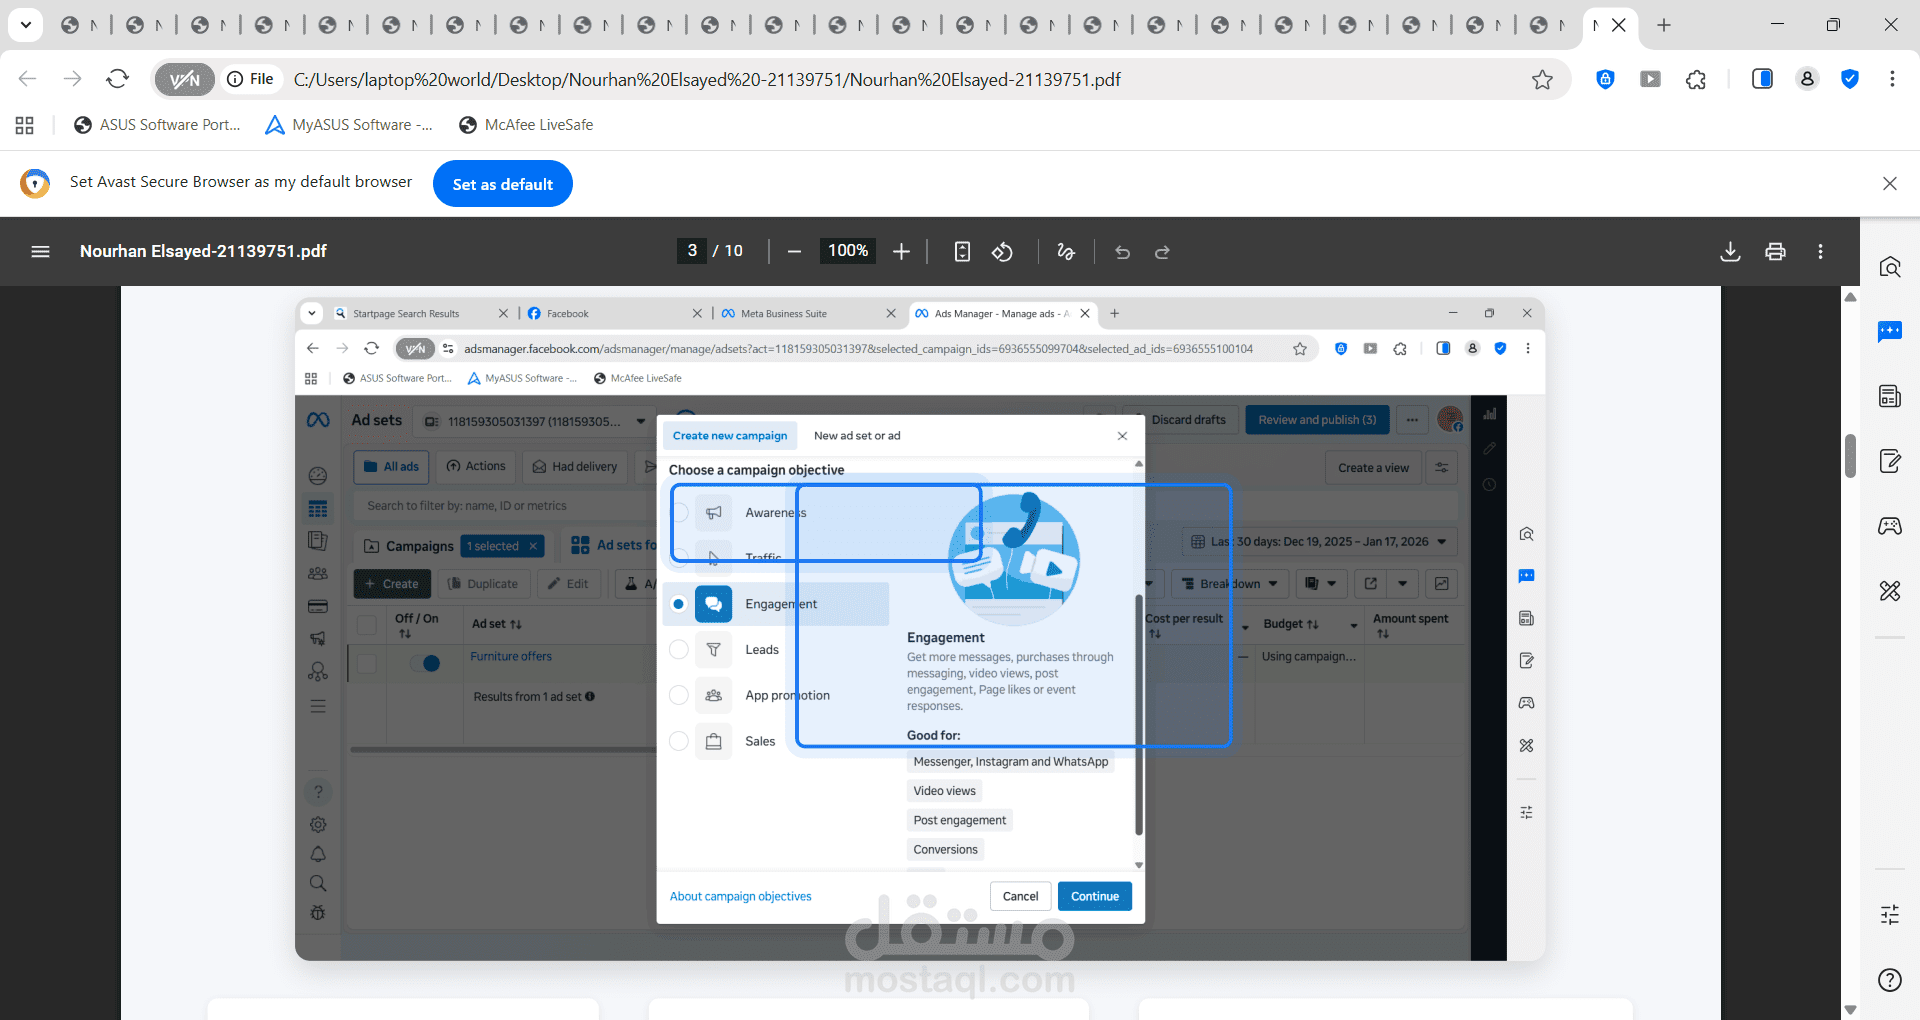Click Set as default button
This screenshot has width=1920, height=1020.
click(x=502, y=184)
